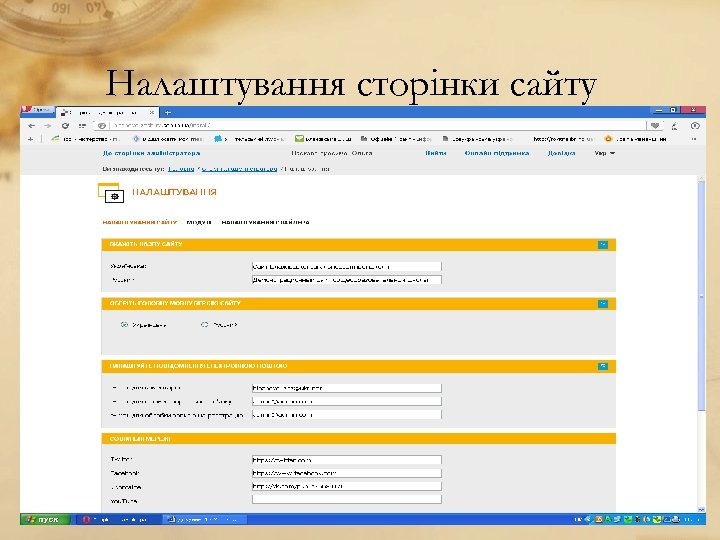Collapse the email notifications section
The height and width of the screenshot is (540, 720).
(603, 366)
